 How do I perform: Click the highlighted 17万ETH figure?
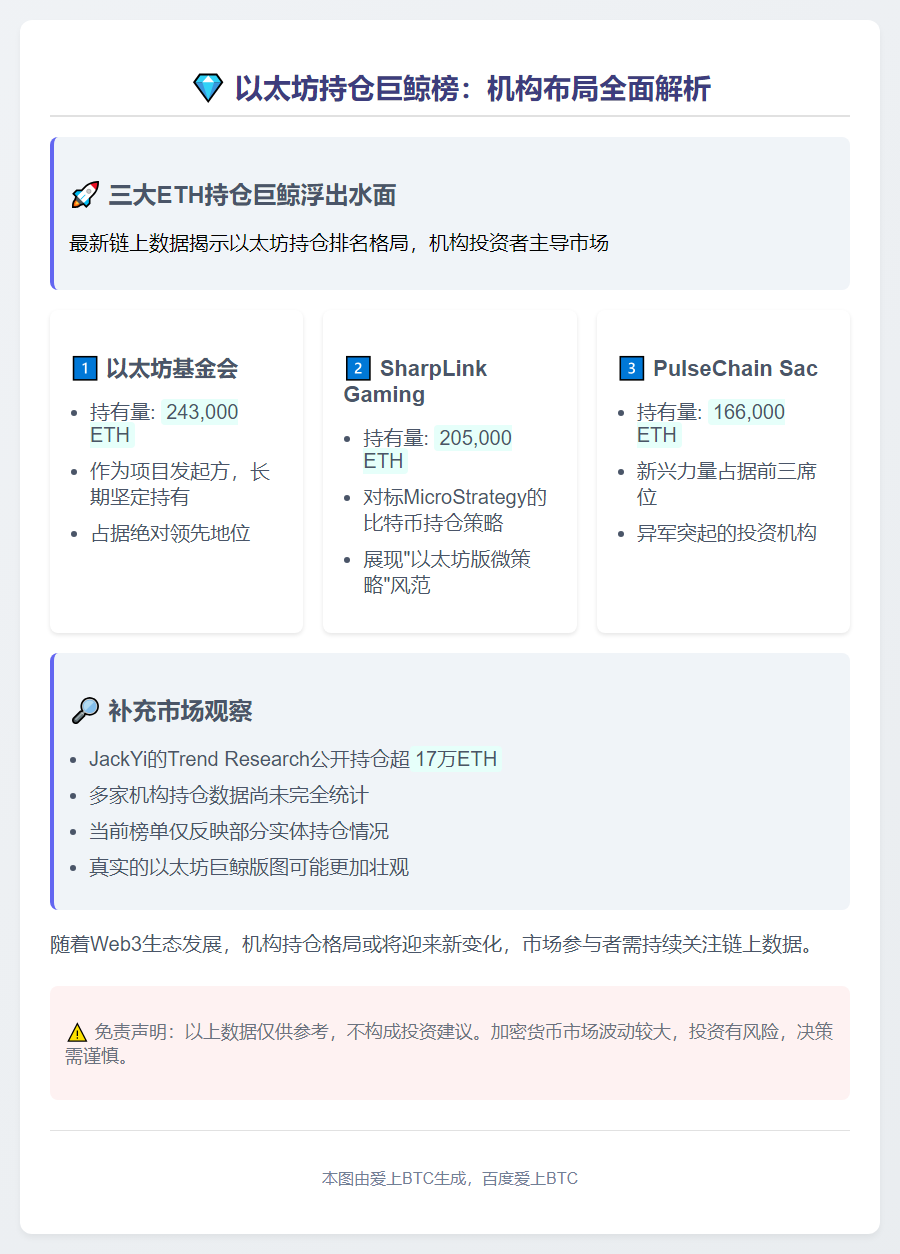[x=456, y=759]
